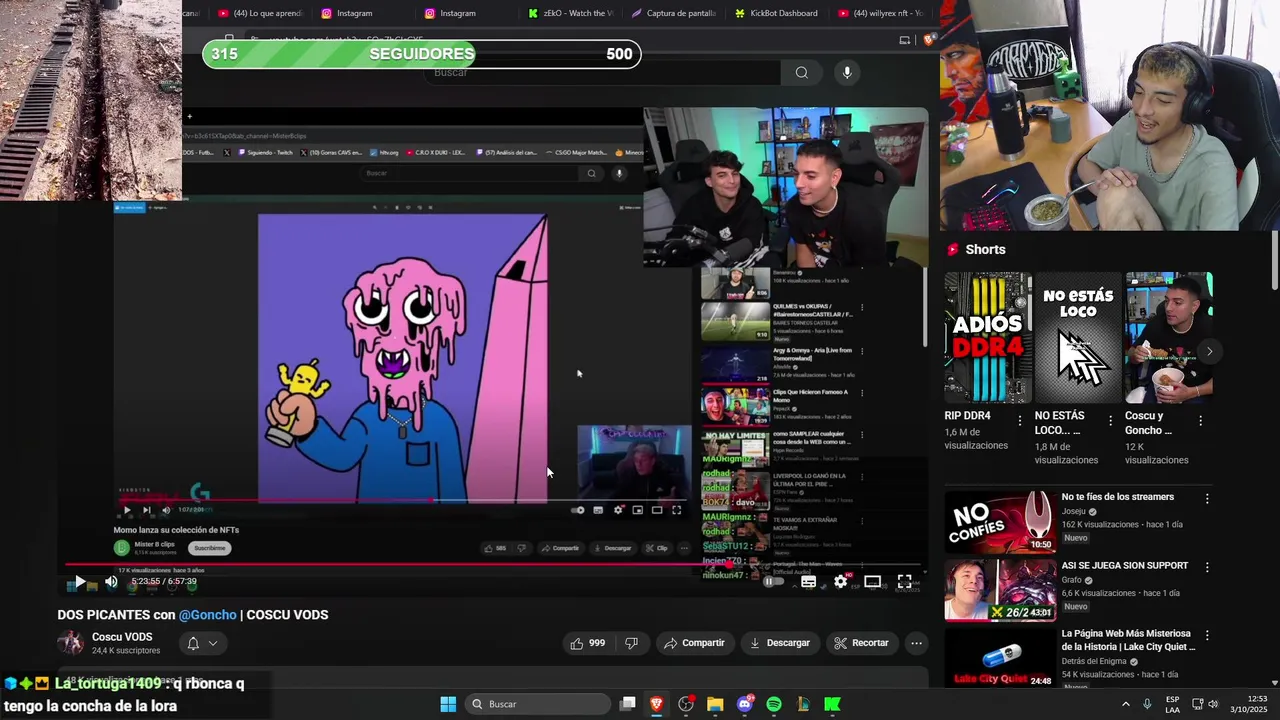The width and height of the screenshot is (1280, 720).
Task: Start voice search with microphone icon
Action: tap(847, 72)
